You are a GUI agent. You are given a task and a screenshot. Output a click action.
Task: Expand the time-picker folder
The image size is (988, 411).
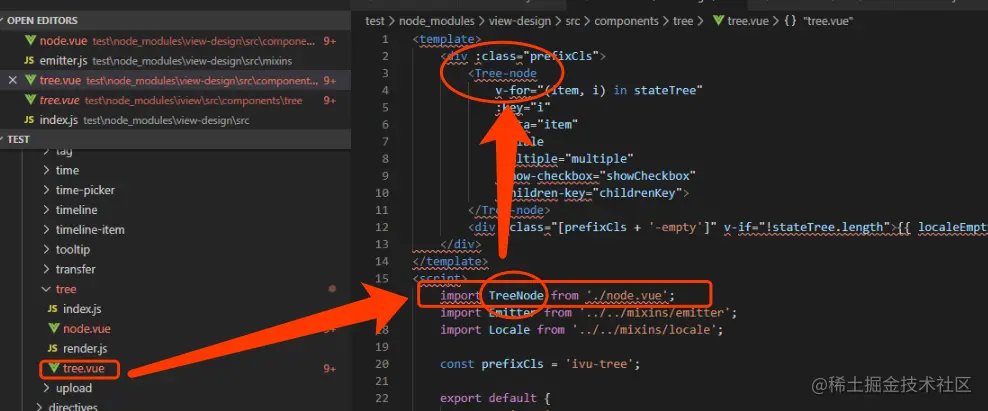[x=47, y=190]
